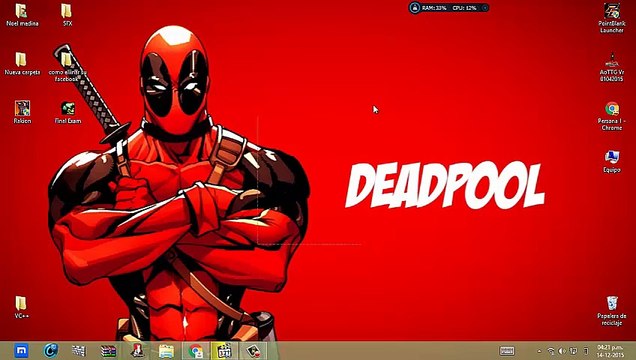Open the taskbar clock and date

610,351
